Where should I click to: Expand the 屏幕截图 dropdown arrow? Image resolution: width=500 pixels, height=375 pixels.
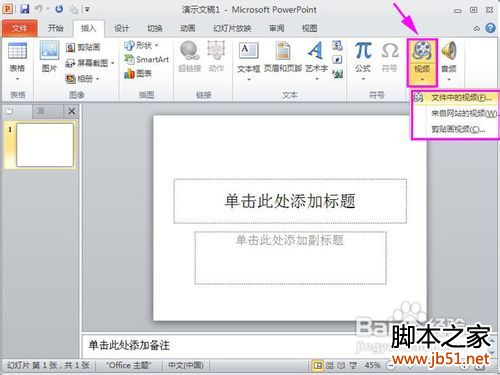point(113,63)
